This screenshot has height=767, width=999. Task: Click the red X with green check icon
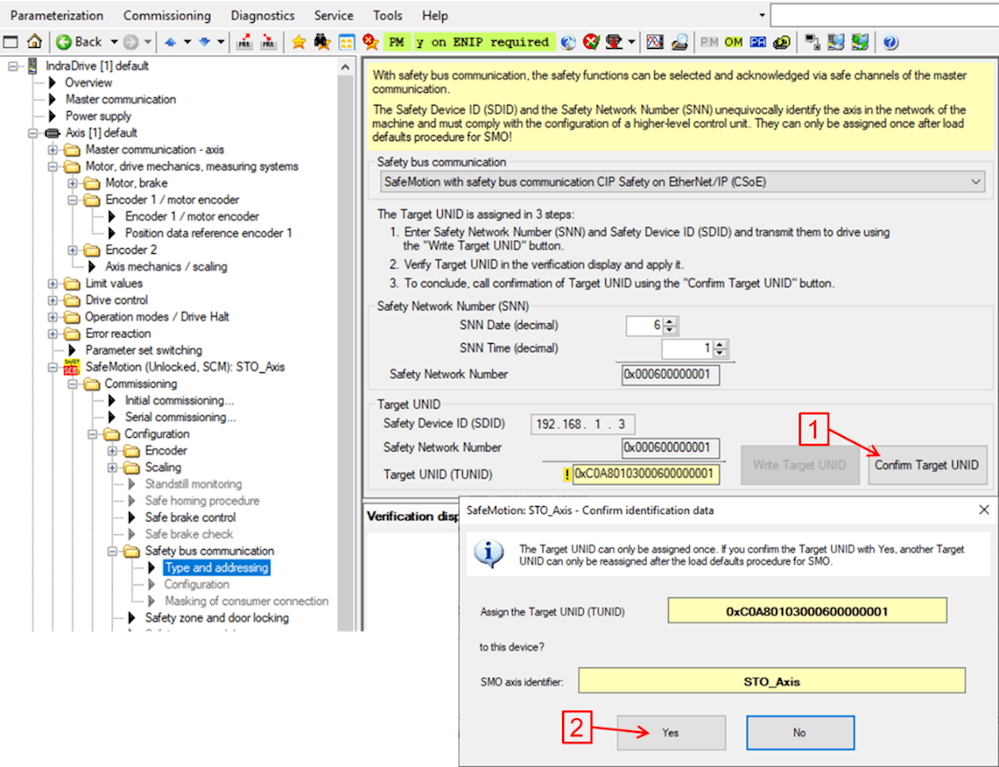(591, 42)
